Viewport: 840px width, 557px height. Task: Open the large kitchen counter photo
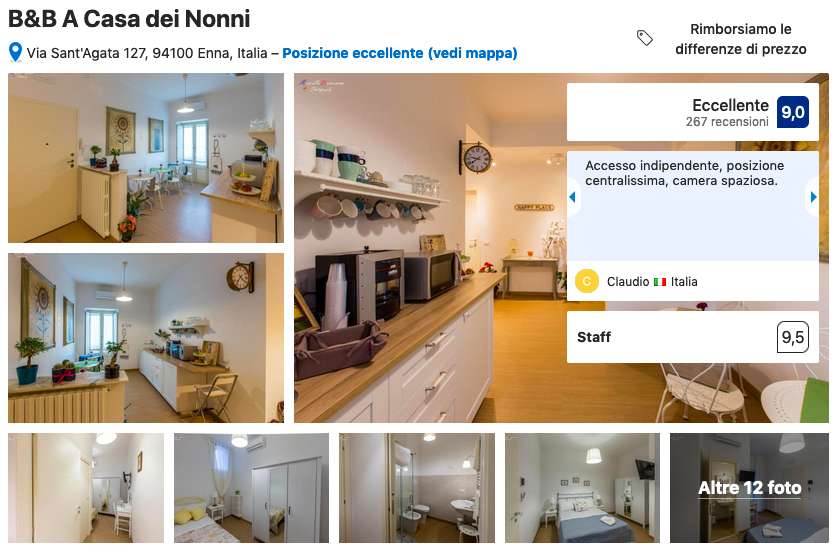(x=430, y=248)
